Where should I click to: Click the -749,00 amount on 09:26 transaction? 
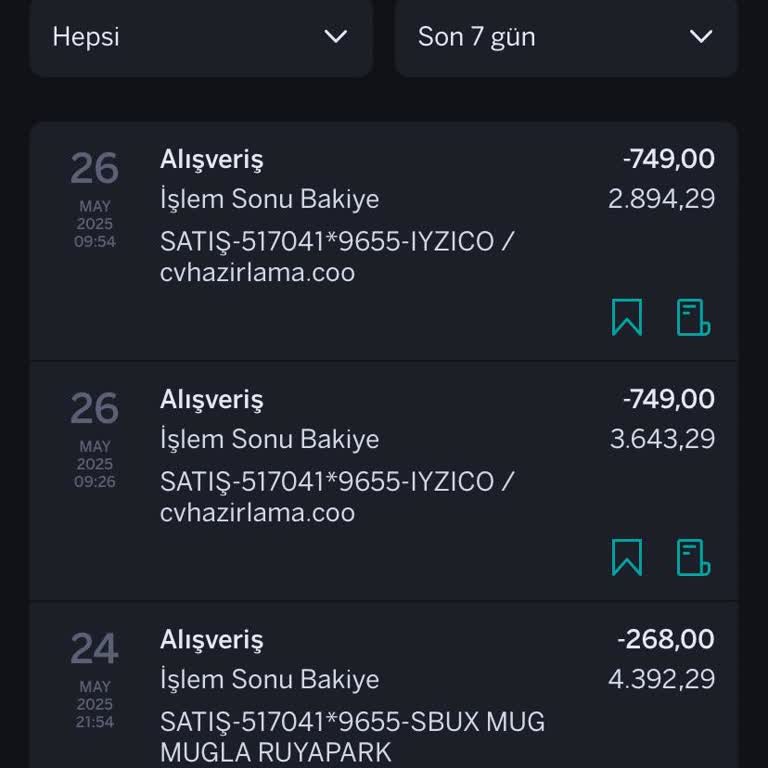coord(668,399)
